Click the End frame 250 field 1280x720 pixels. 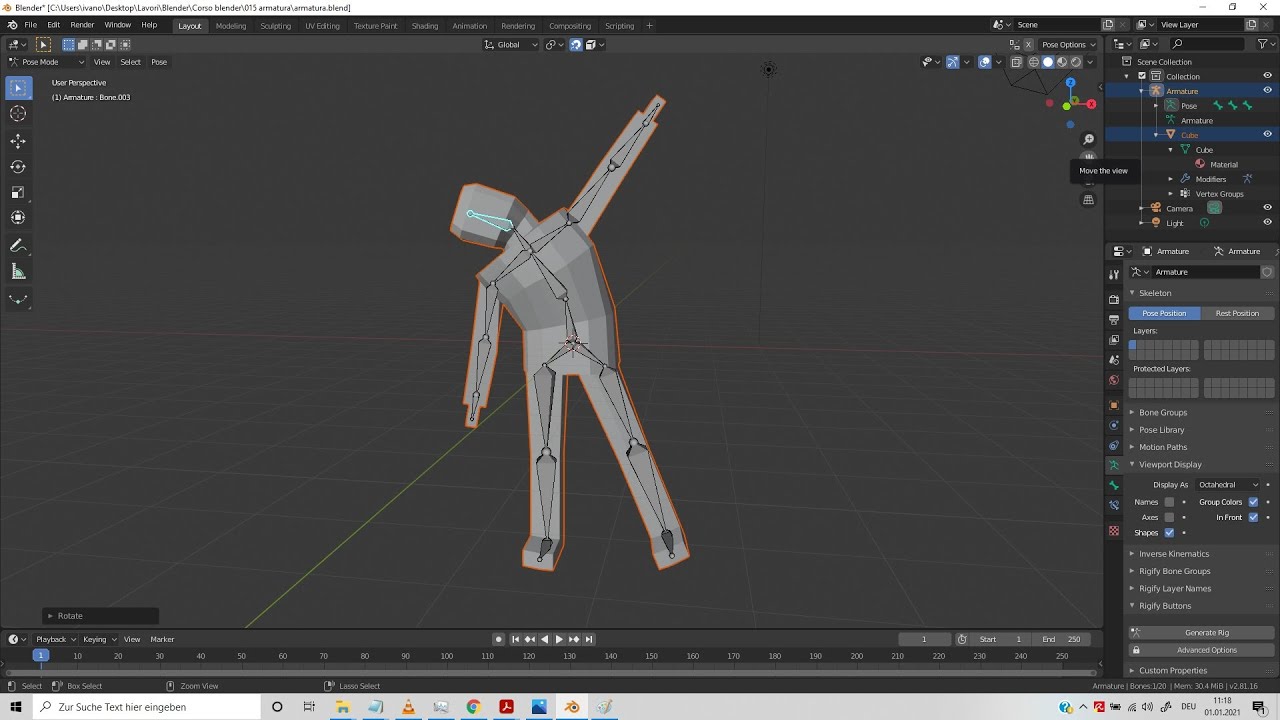(x=1061, y=639)
